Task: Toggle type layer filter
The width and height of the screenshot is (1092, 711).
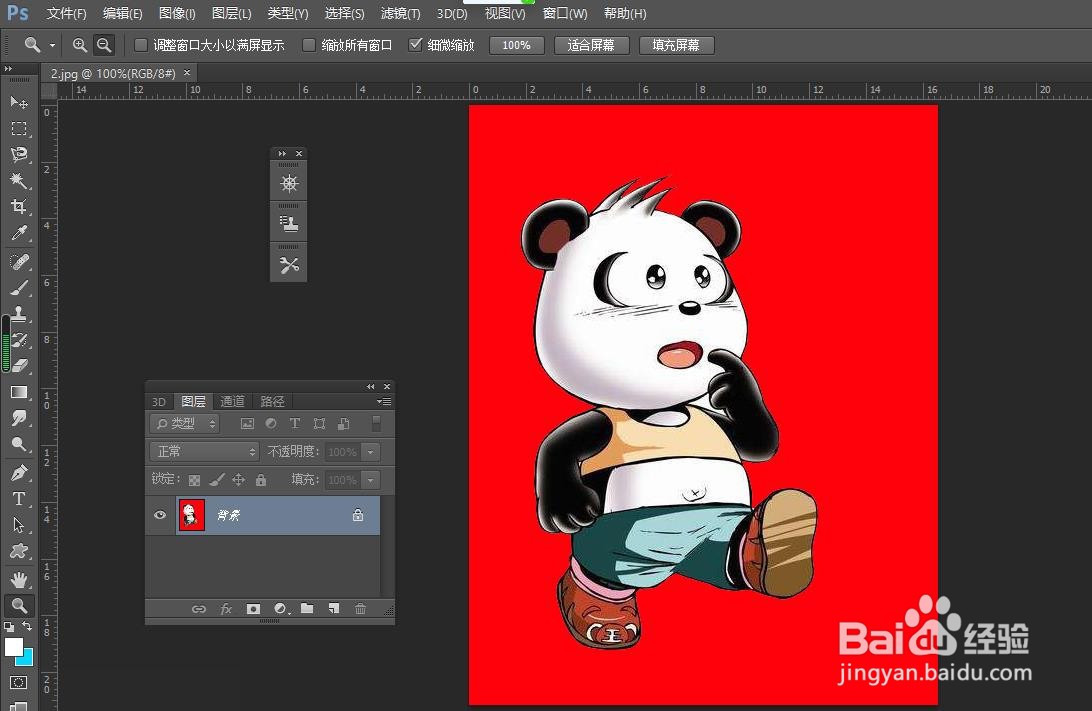Action: [x=295, y=423]
